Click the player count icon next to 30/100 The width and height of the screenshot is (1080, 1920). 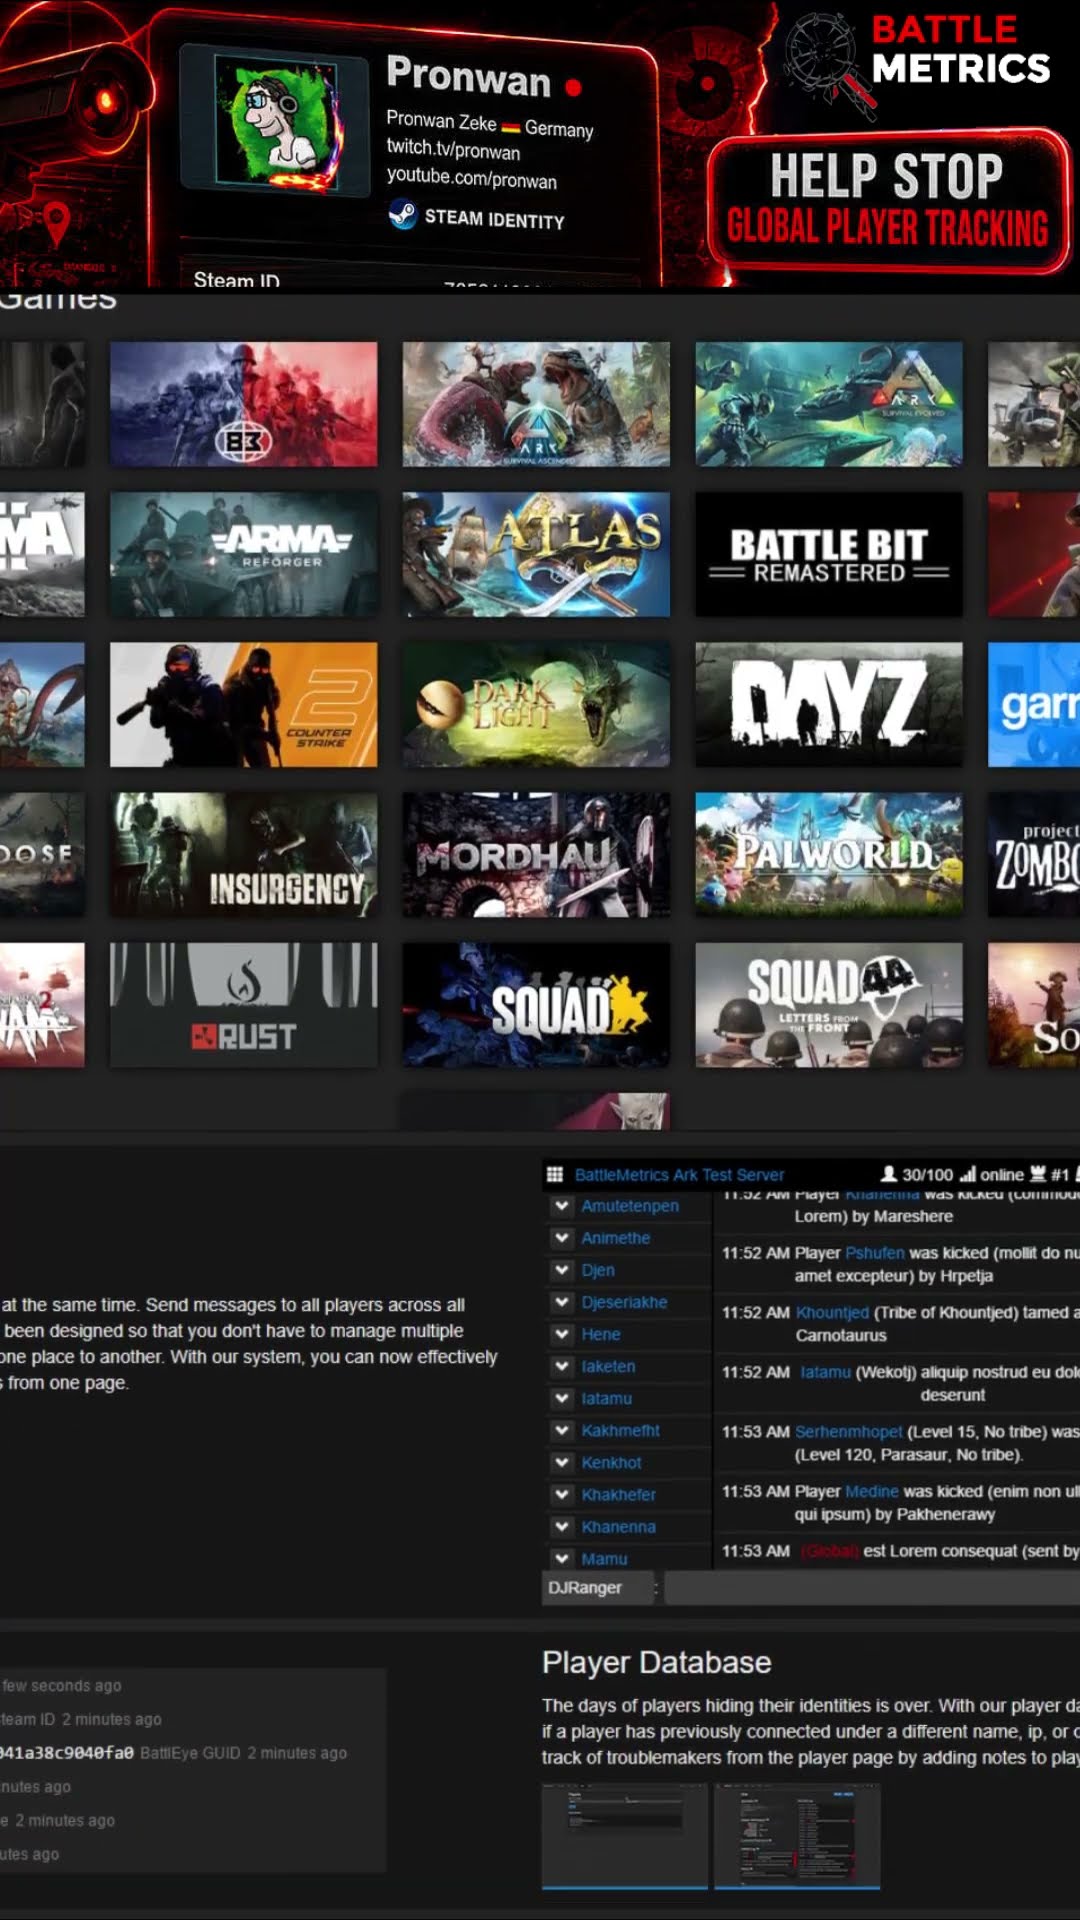[888, 1174]
